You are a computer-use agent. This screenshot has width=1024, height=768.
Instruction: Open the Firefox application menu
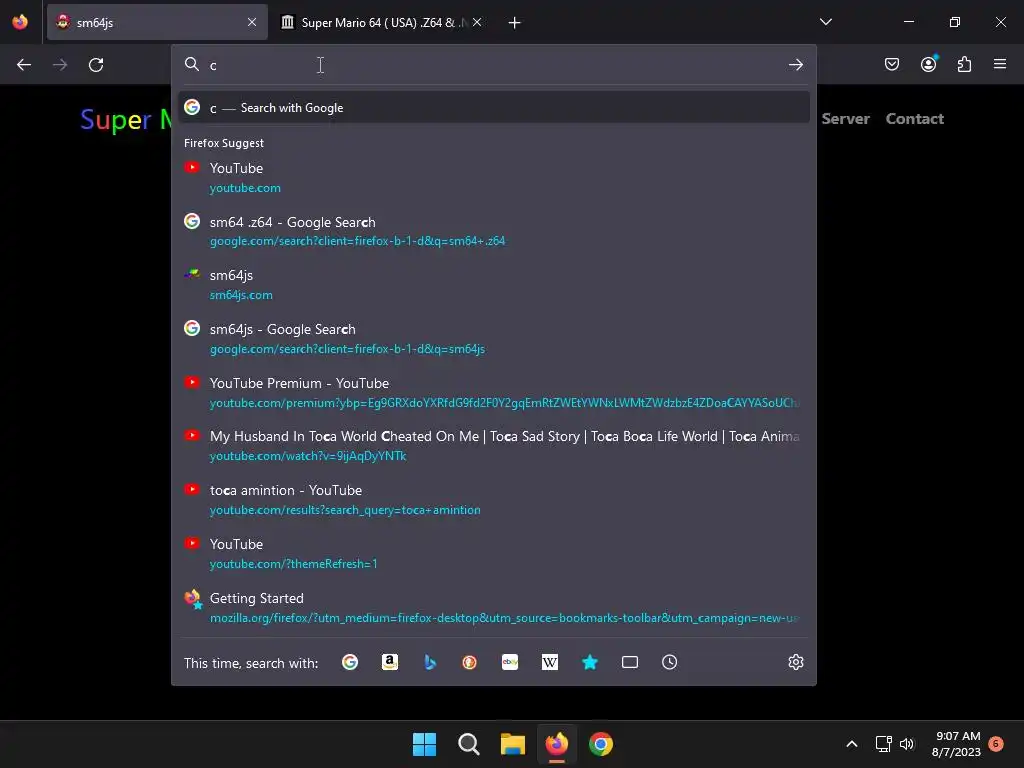[x=1000, y=64]
